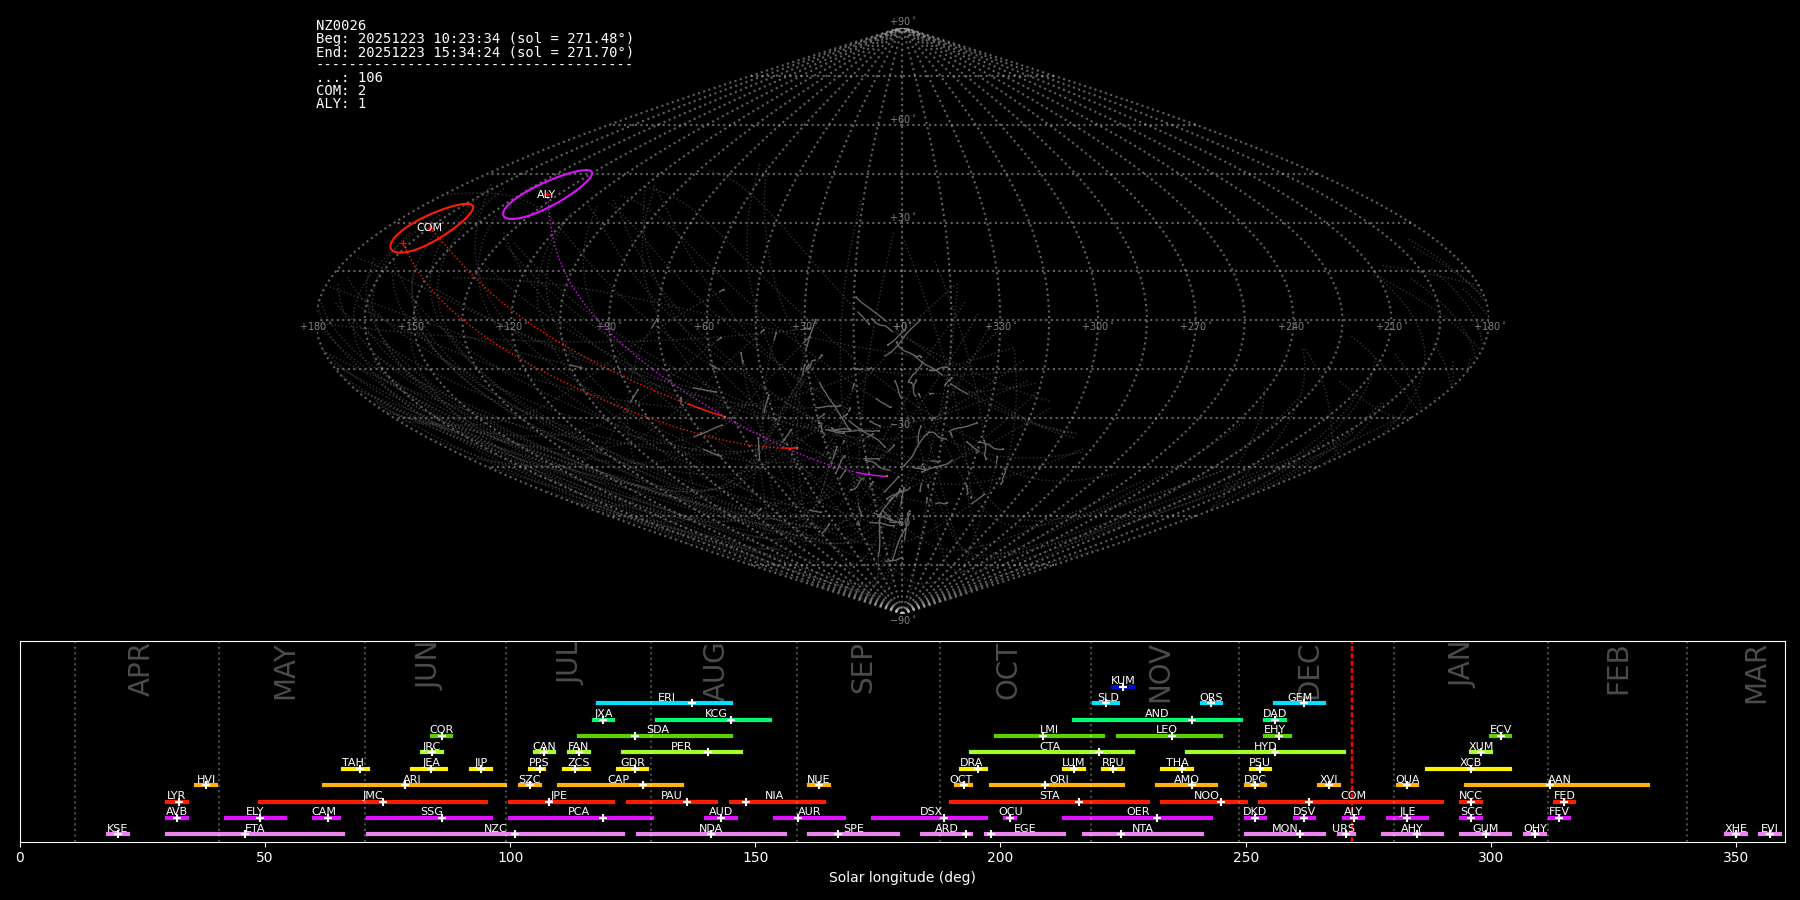Click the NTA shower label
Image resolution: width=1800 pixels, height=900 pixels.
click(x=1142, y=829)
